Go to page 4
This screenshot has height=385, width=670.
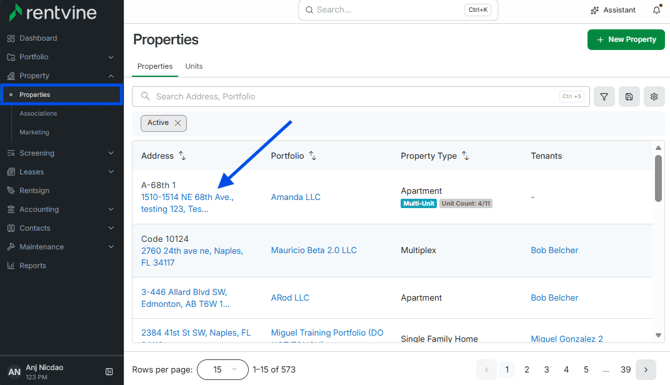coord(566,370)
